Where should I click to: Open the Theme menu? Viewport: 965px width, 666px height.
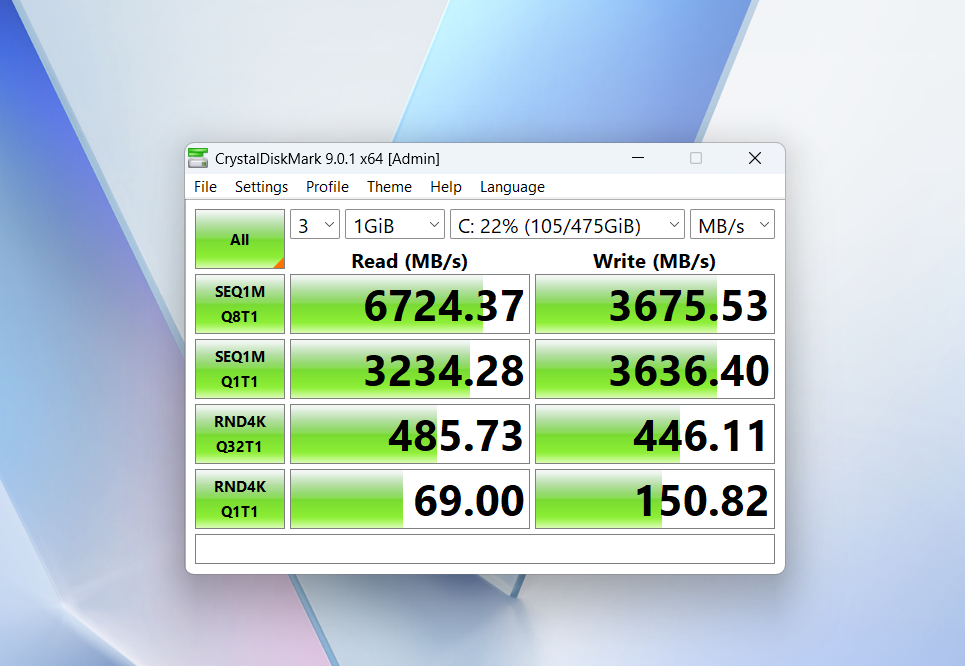pyautogui.click(x=389, y=187)
